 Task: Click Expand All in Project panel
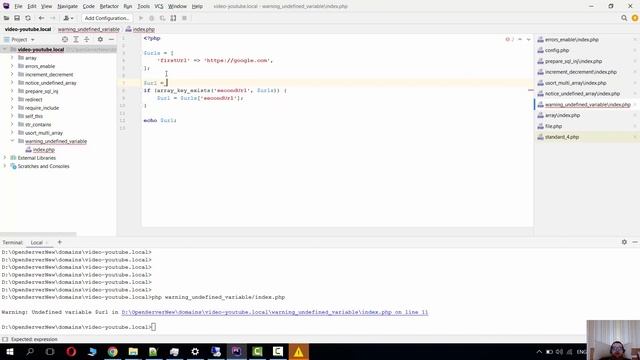(x=76, y=40)
